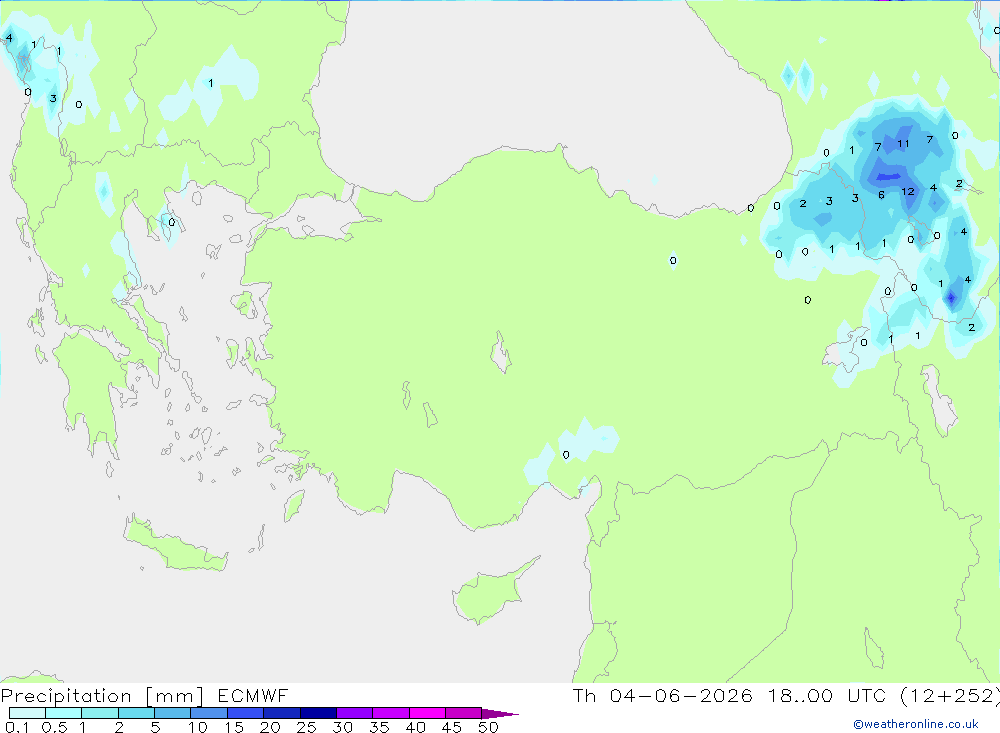Click the '12' precipitation value on map
Screen dimensions: 1000x733
coord(908,191)
